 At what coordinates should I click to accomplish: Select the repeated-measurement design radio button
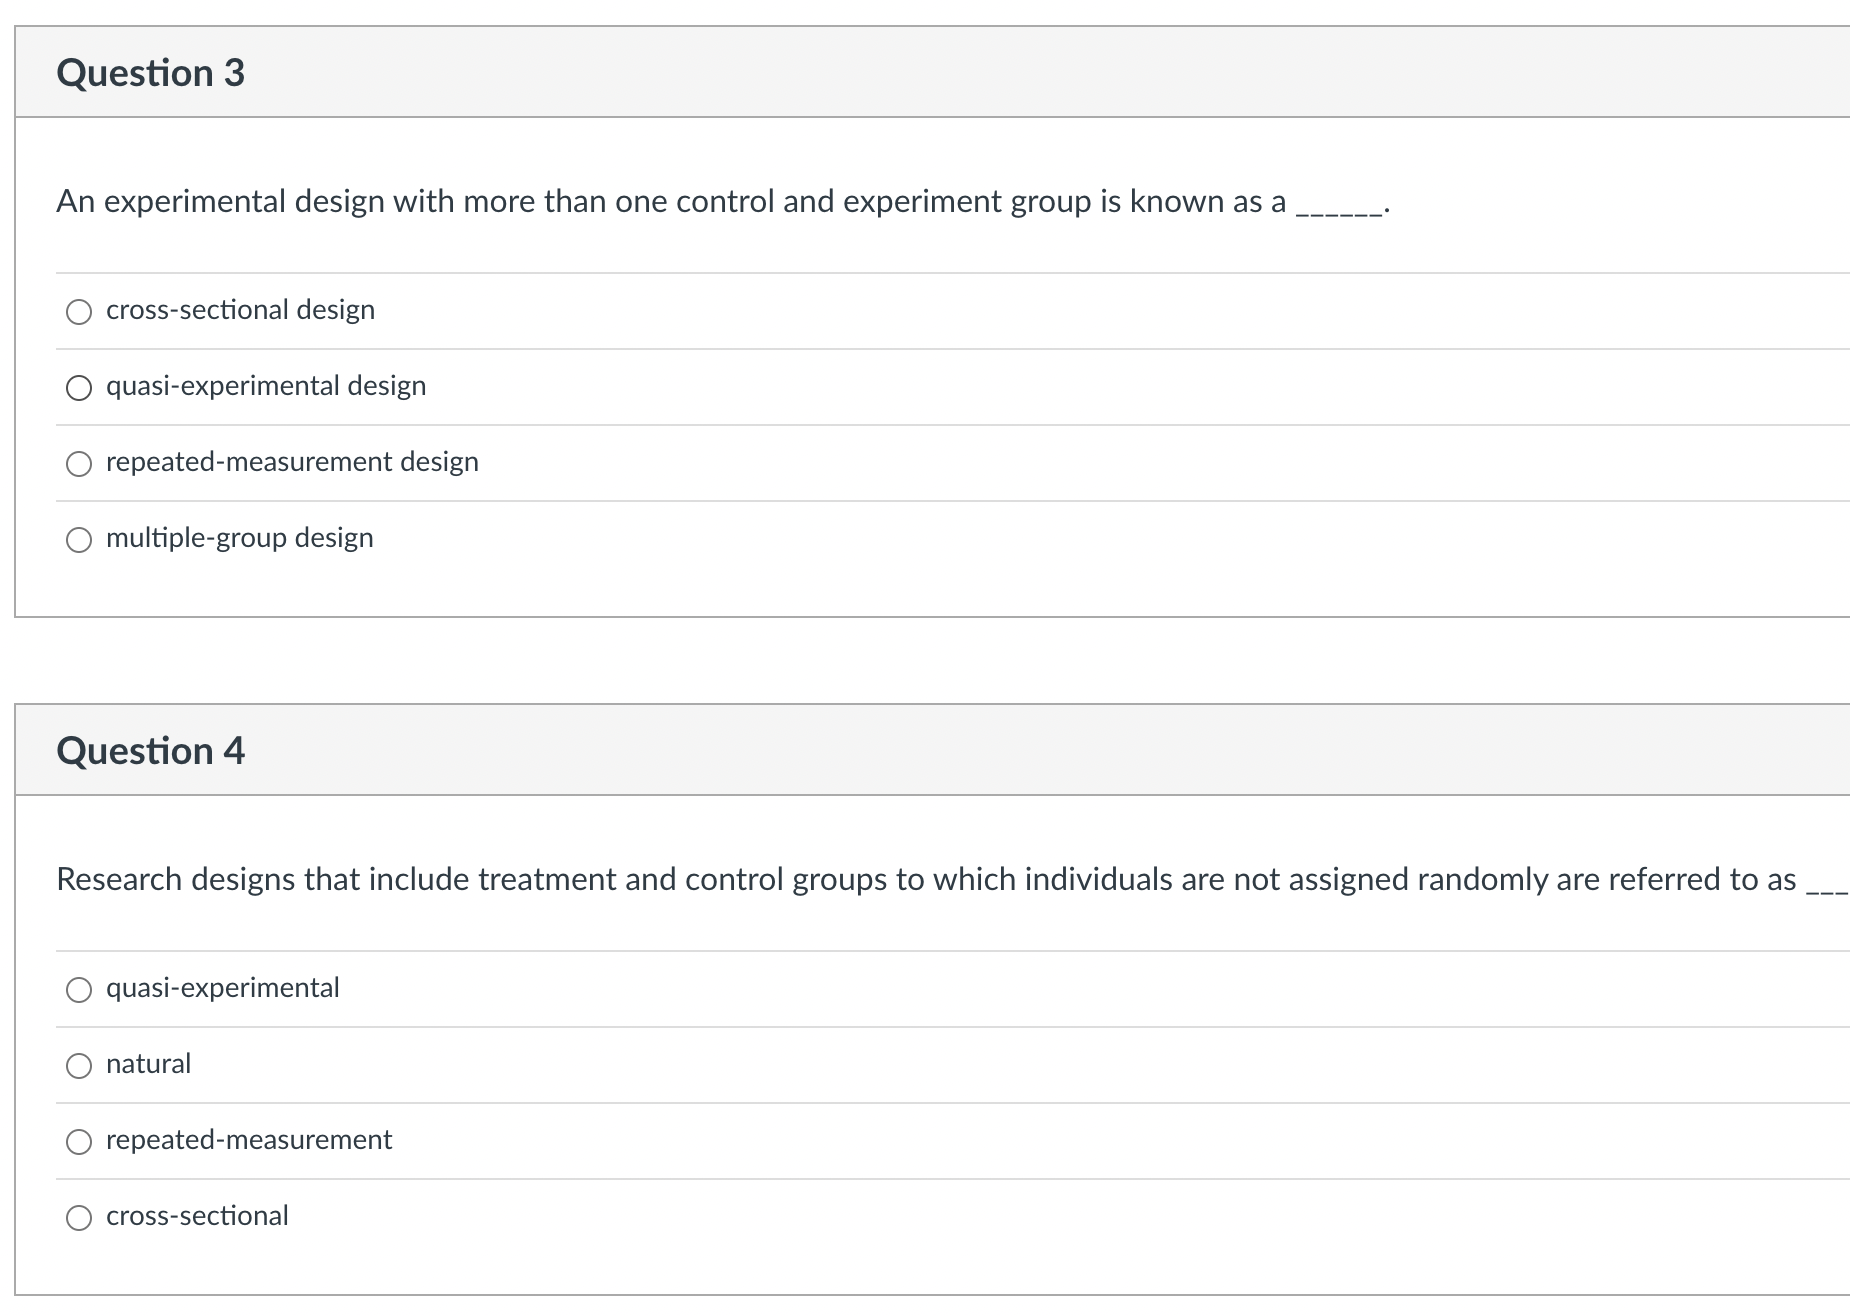click(x=79, y=463)
